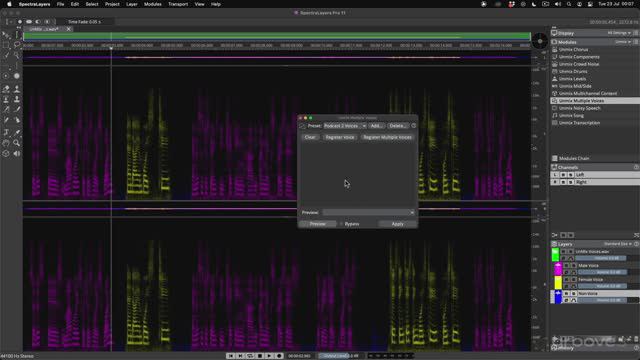640x360 pixels.
Task: Click the Add... preset button
Action: 376,126
